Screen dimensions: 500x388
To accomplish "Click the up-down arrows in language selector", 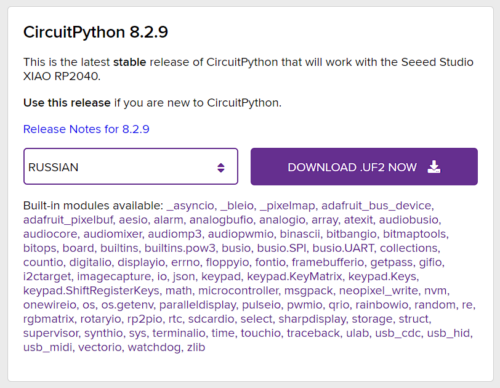I will pyautogui.click(x=221, y=167).
